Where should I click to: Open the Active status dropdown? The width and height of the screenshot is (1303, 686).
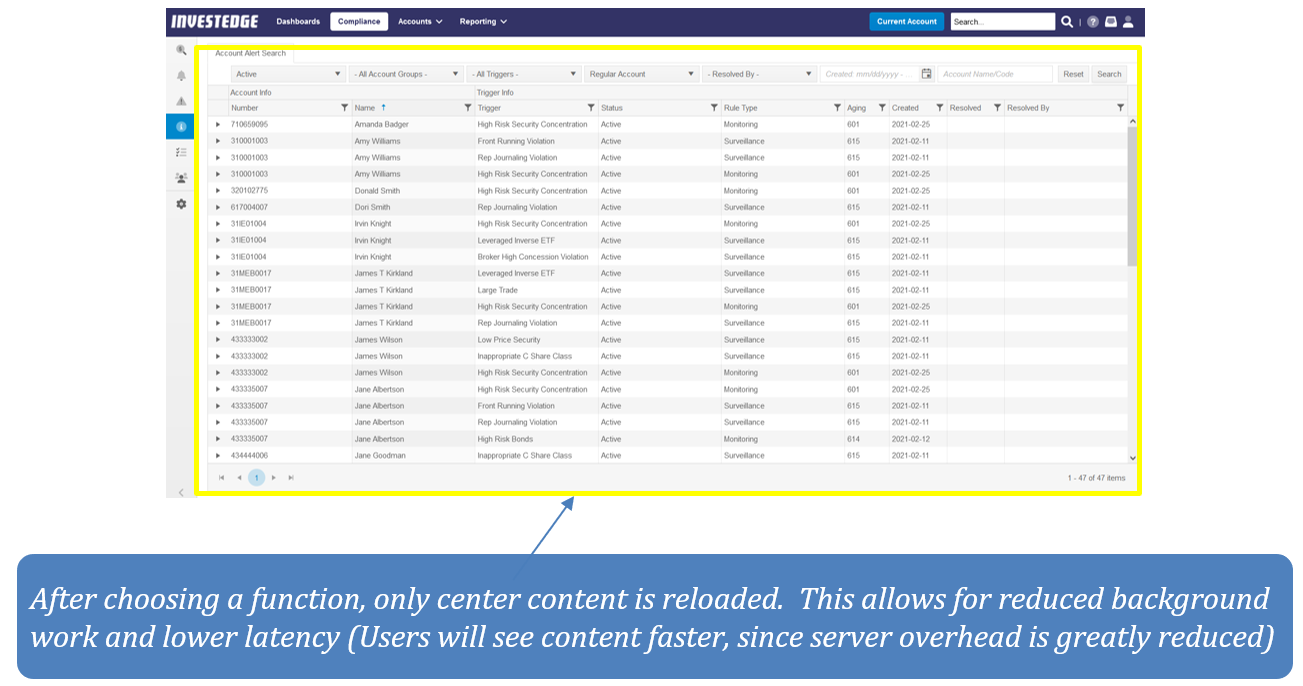(289, 74)
